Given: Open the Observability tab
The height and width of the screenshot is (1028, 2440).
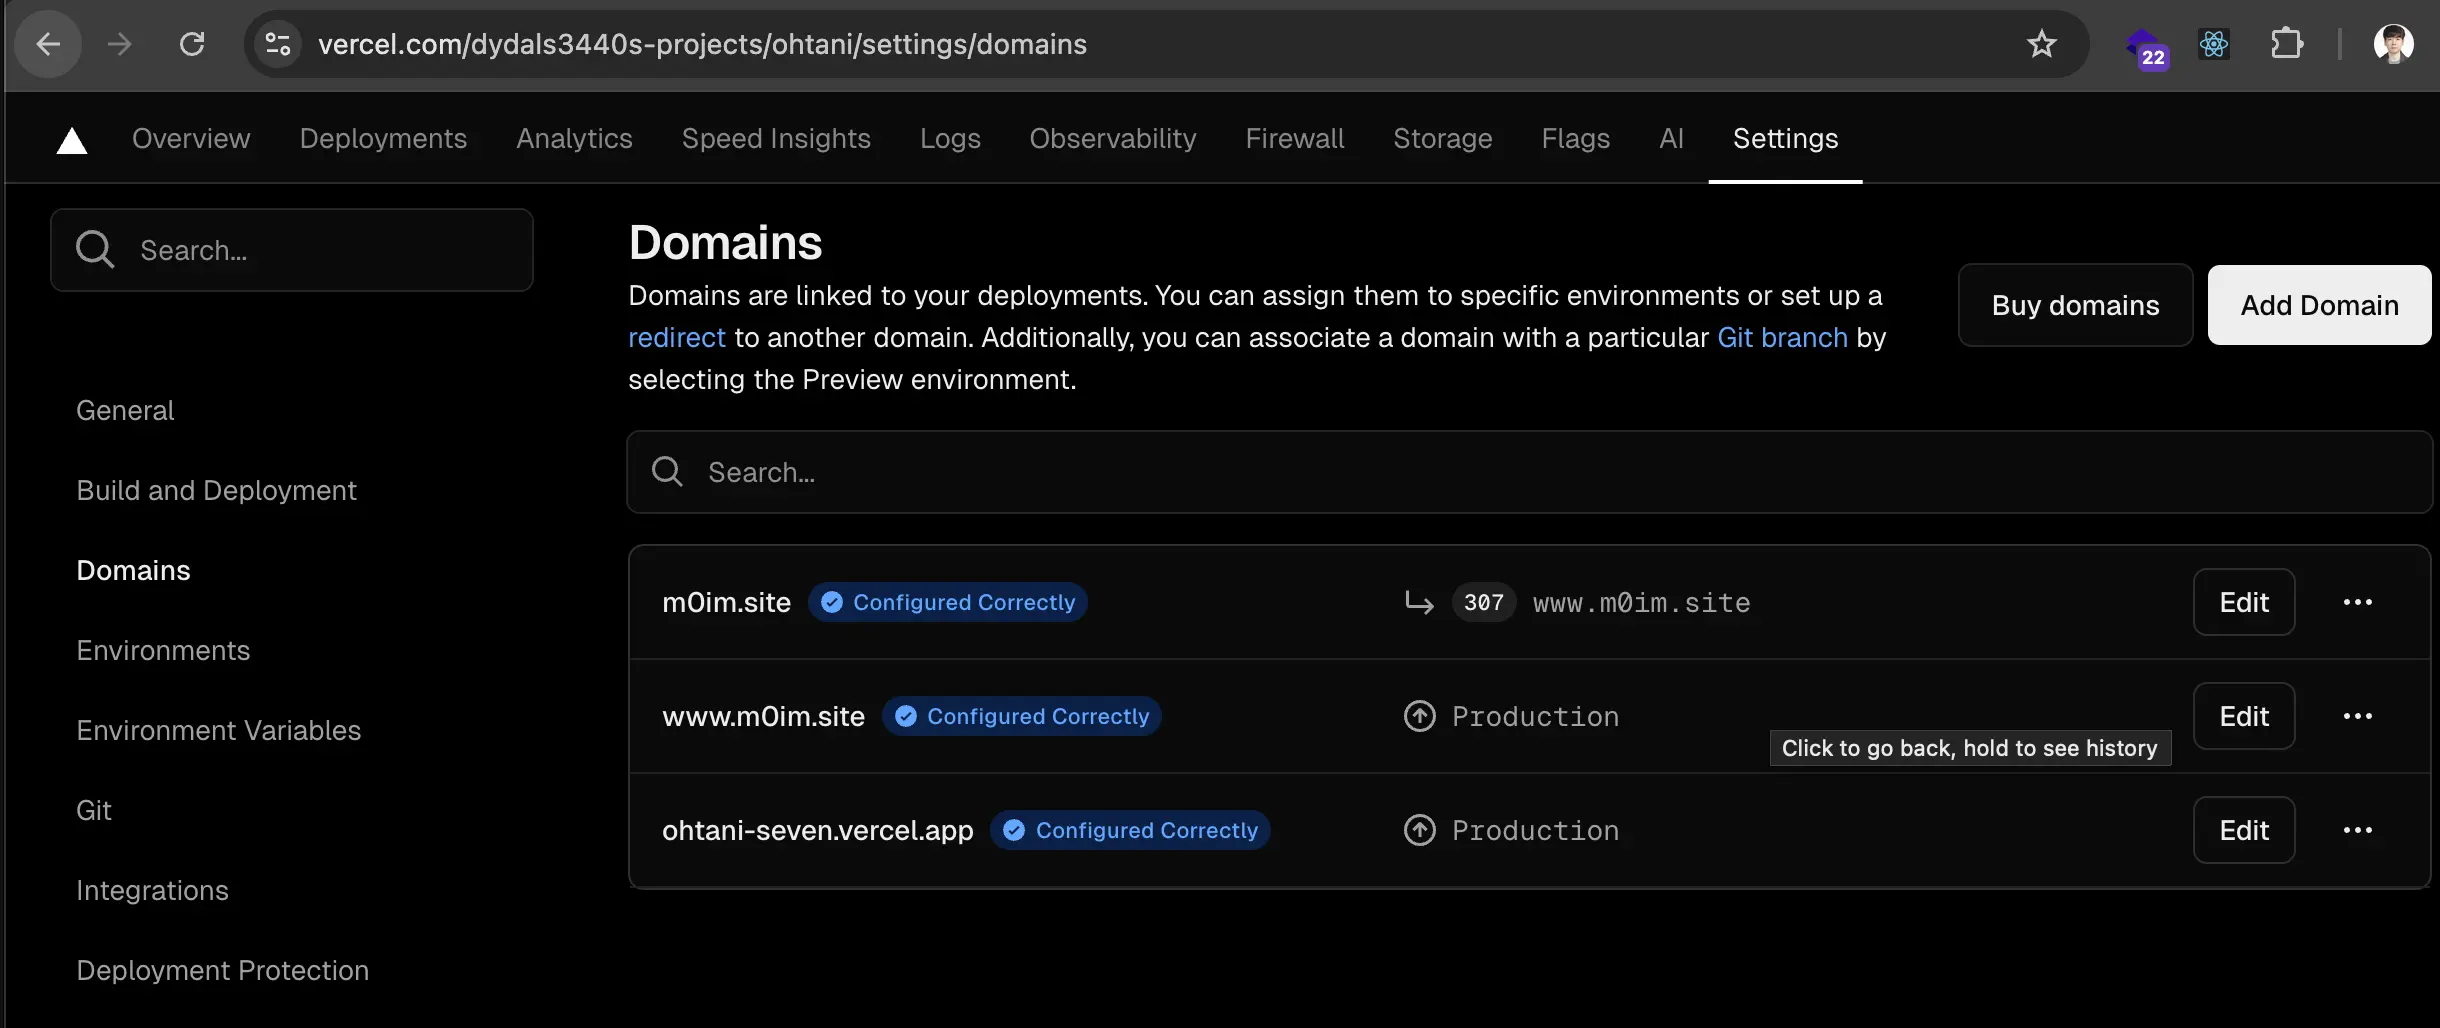Looking at the screenshot, I should click(x=1112, y=138).
